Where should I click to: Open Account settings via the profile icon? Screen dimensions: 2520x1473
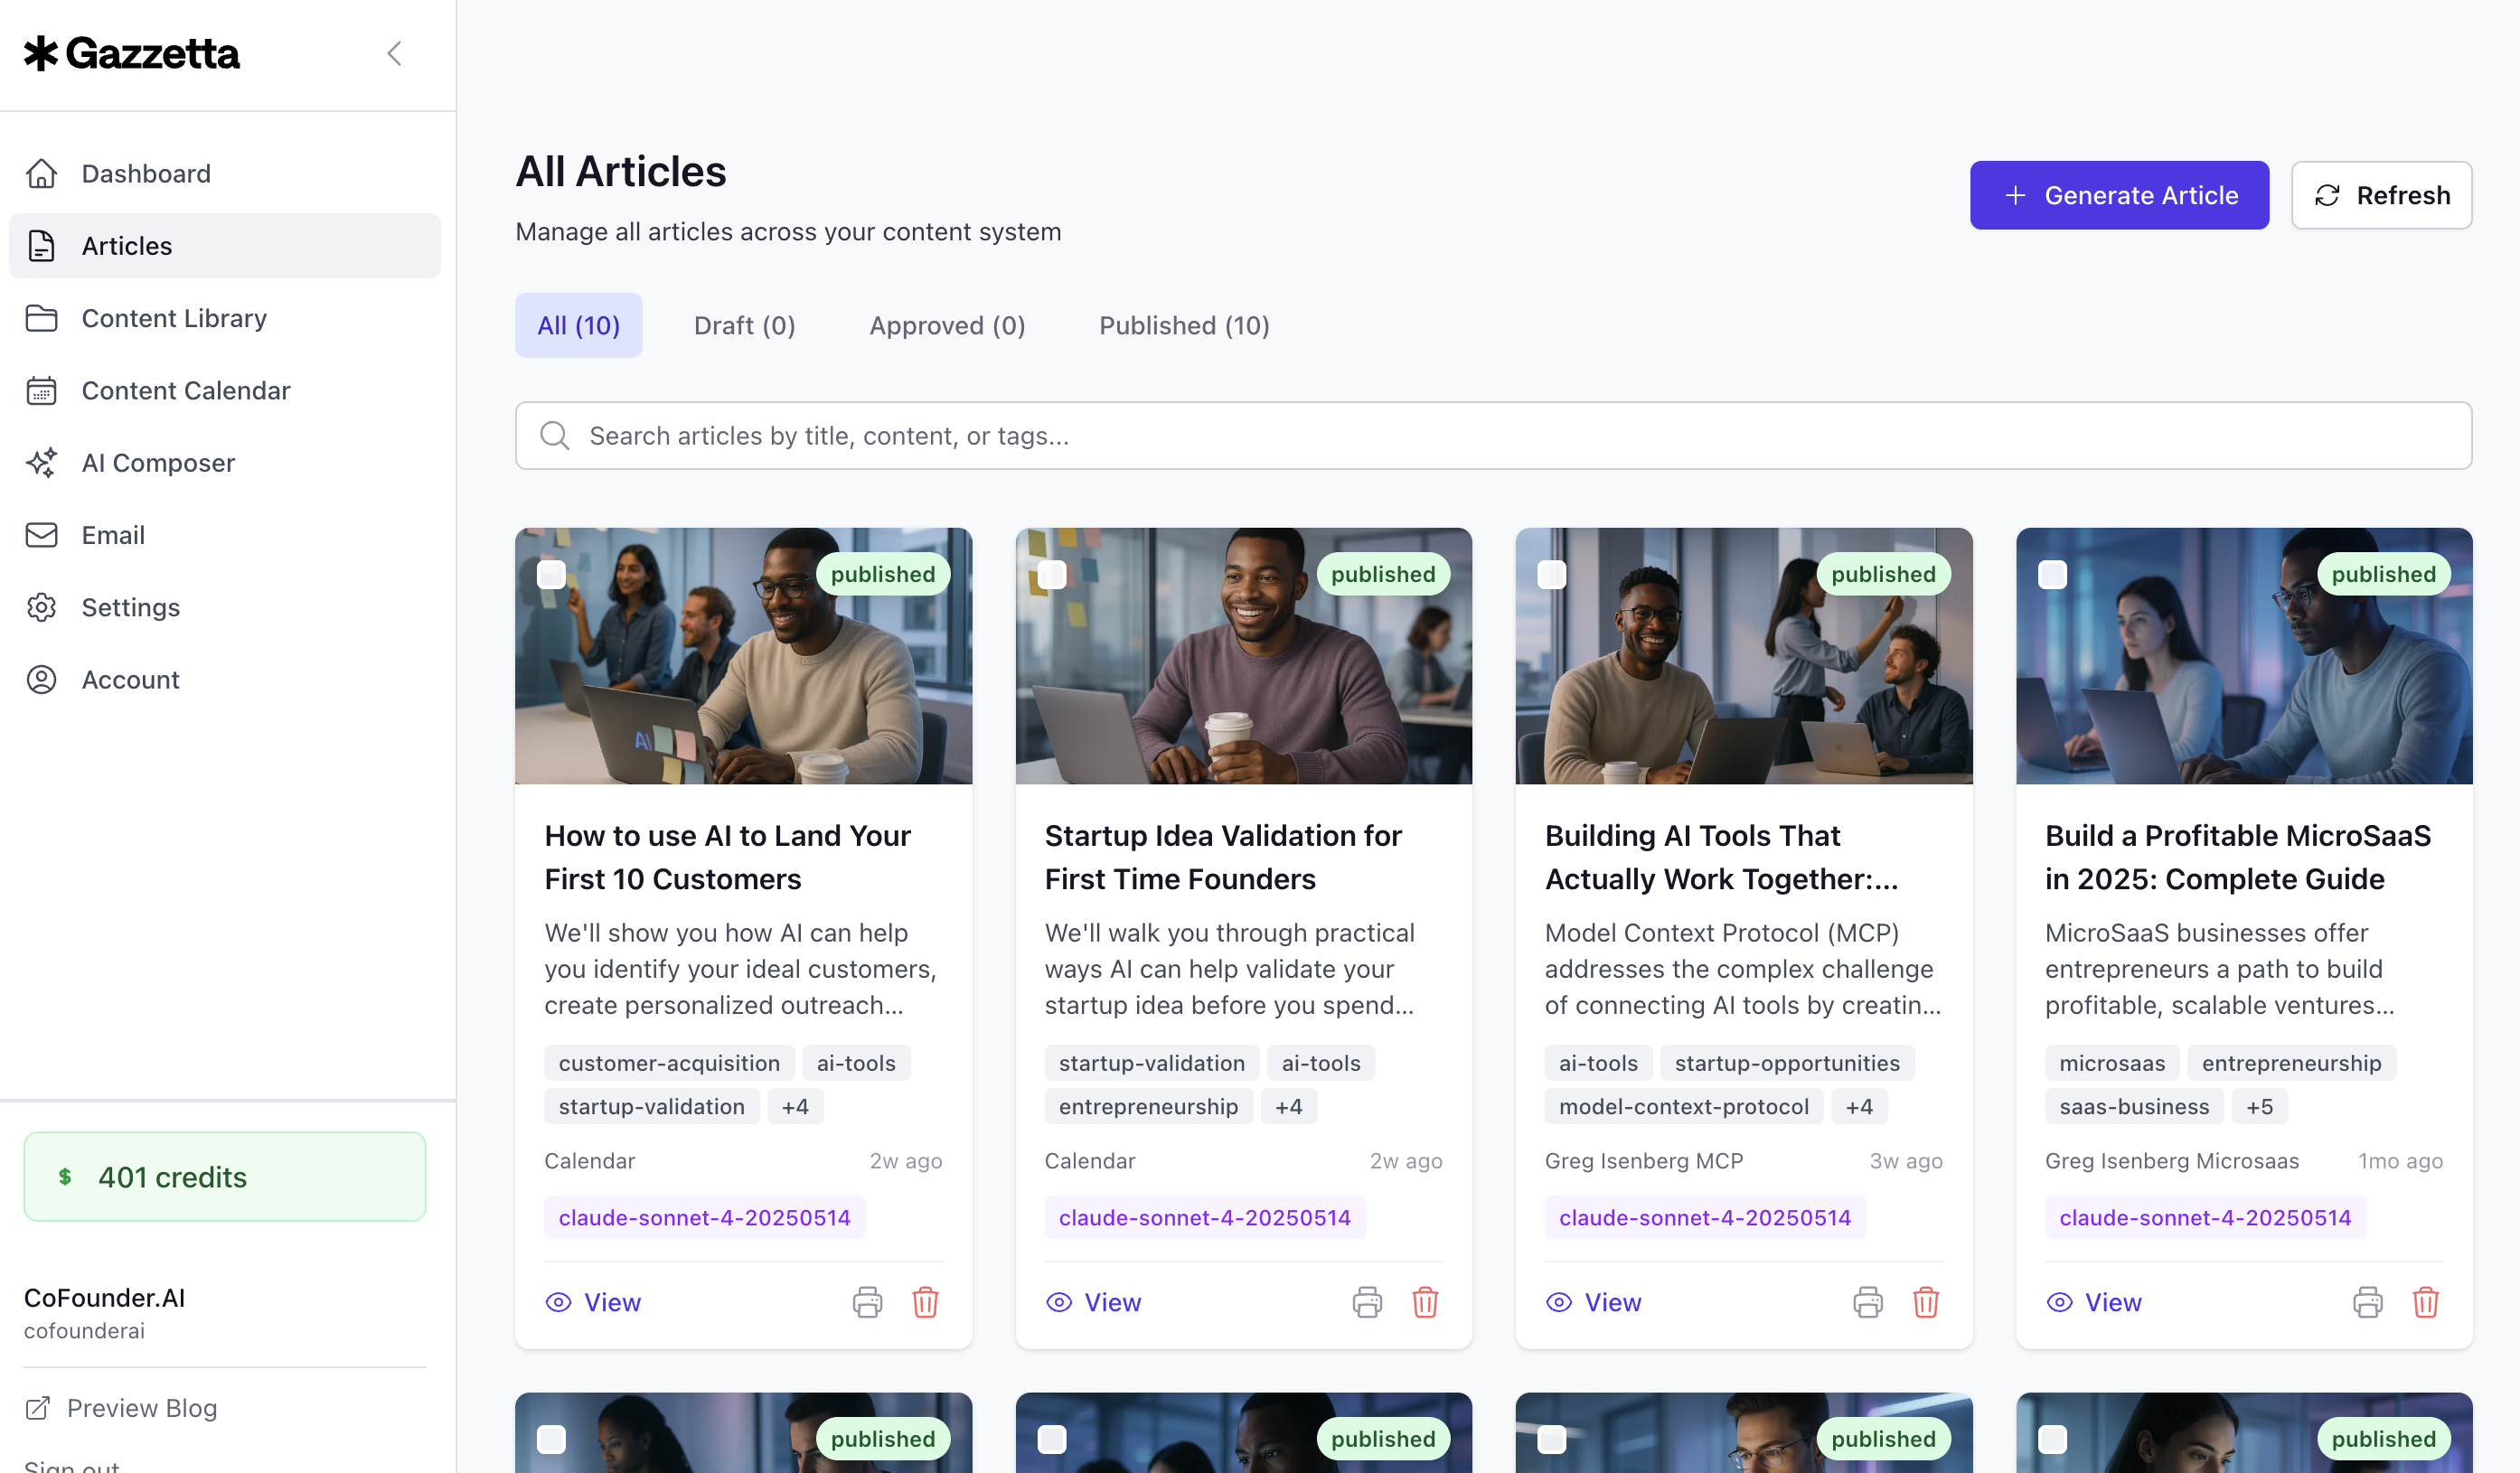click(41, 679)
